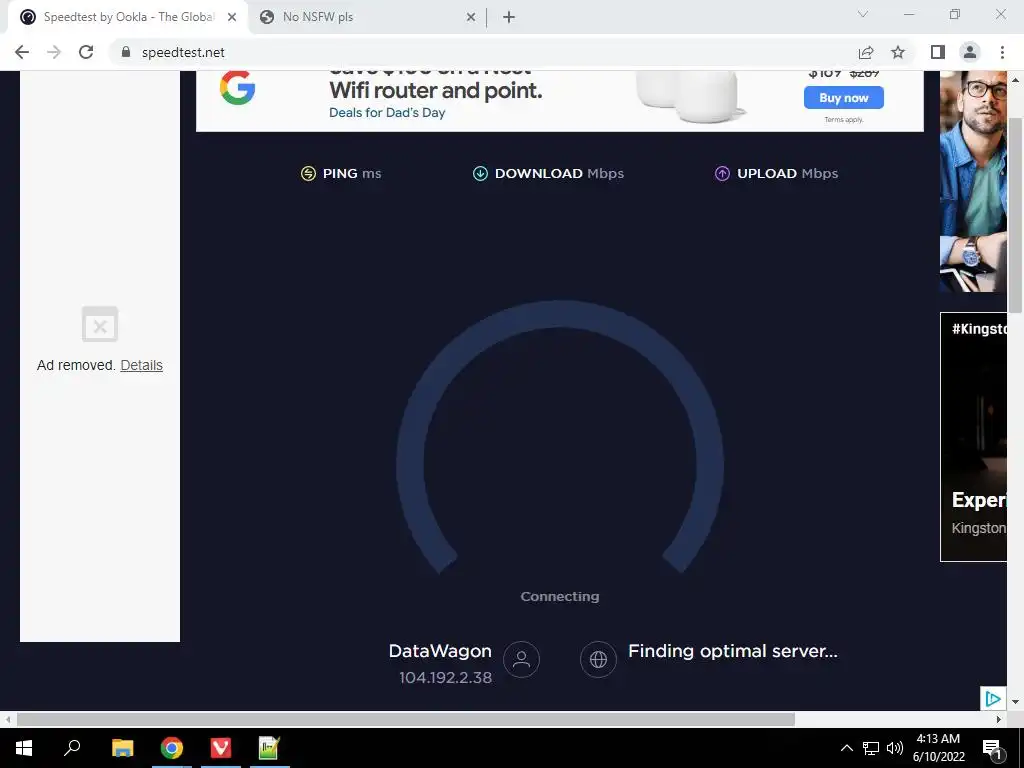Open the Chrome side panel
This screenshot has width=1024, height=768.
[938, 52]
